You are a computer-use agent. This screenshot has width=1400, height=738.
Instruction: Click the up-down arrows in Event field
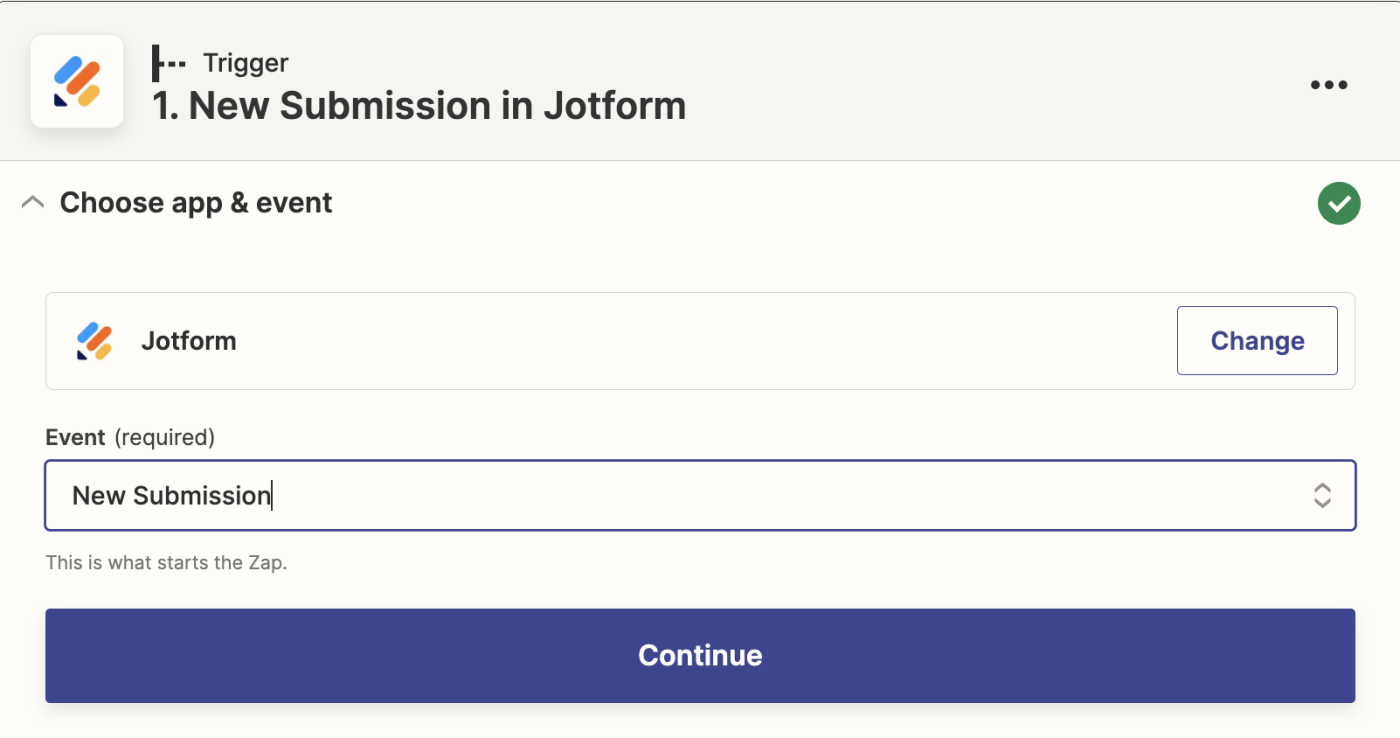point(1322,495)
